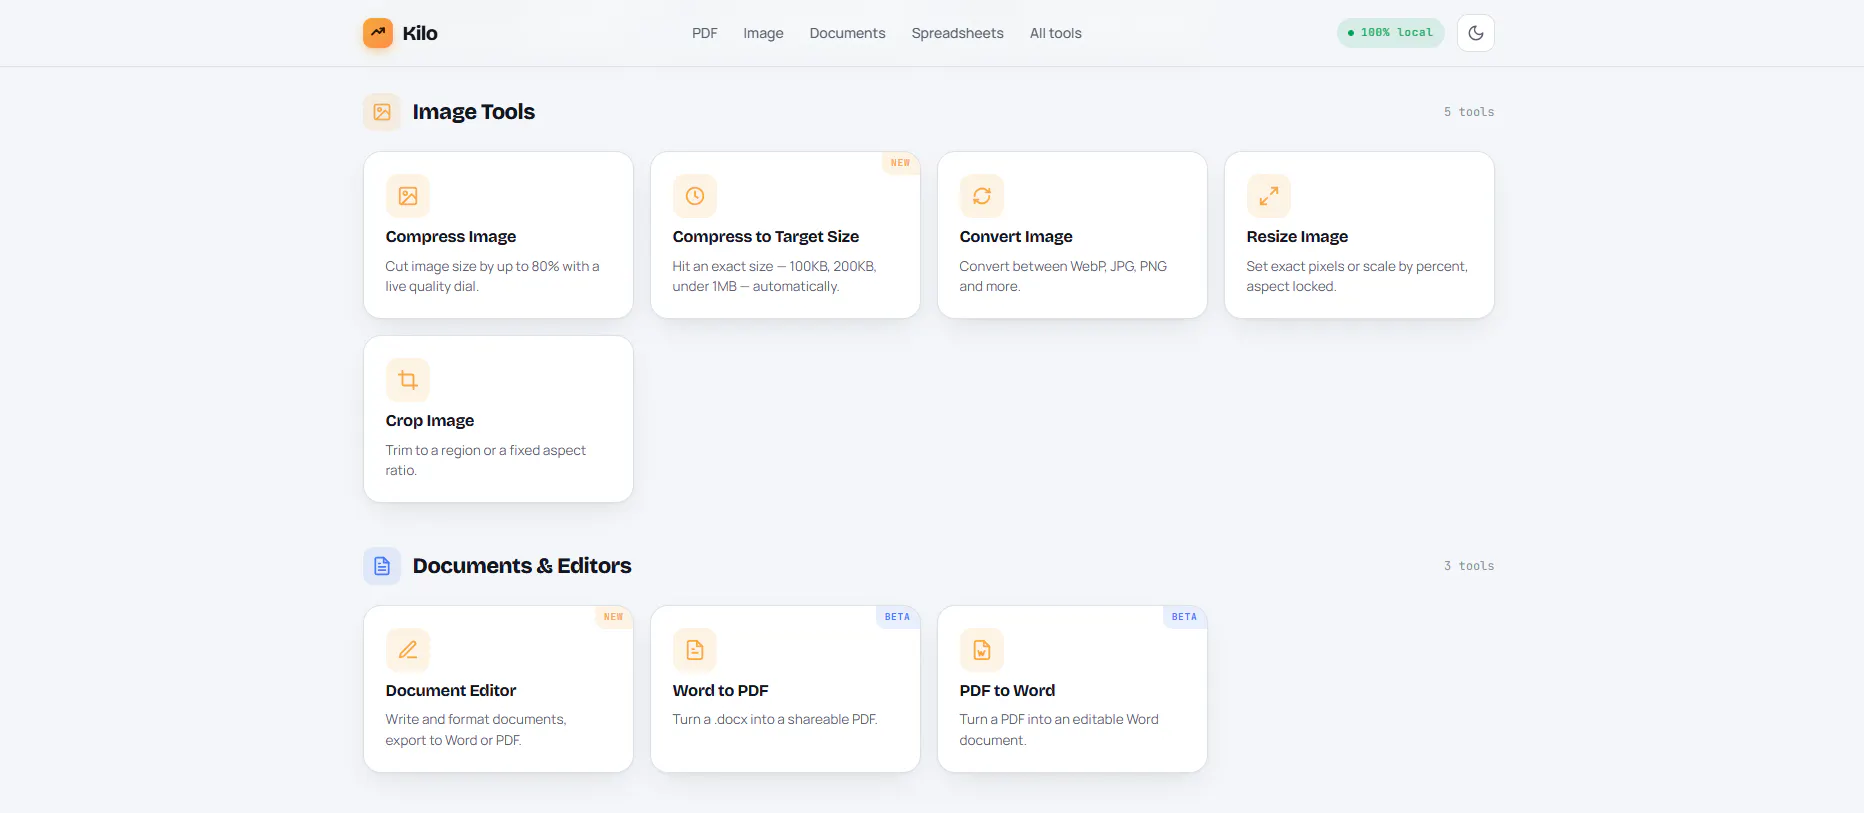This screenshot has width=1864, height=813.
Task: Toggle dark mode with the moon icon
Action: pyautogui.click(x=1475, y=33)
